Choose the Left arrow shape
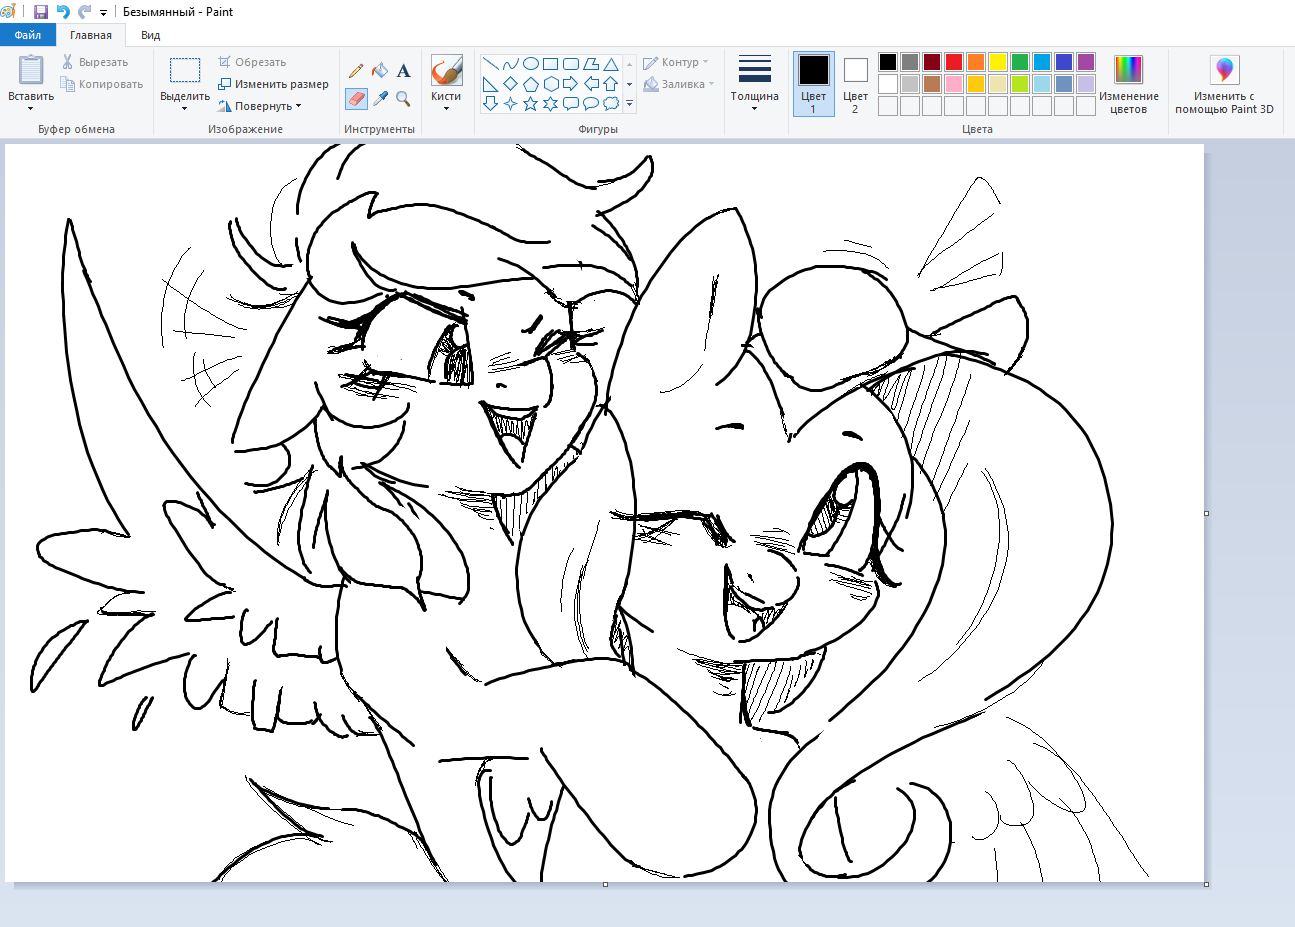Screen dimensions: 1295x927 (591, 84)
